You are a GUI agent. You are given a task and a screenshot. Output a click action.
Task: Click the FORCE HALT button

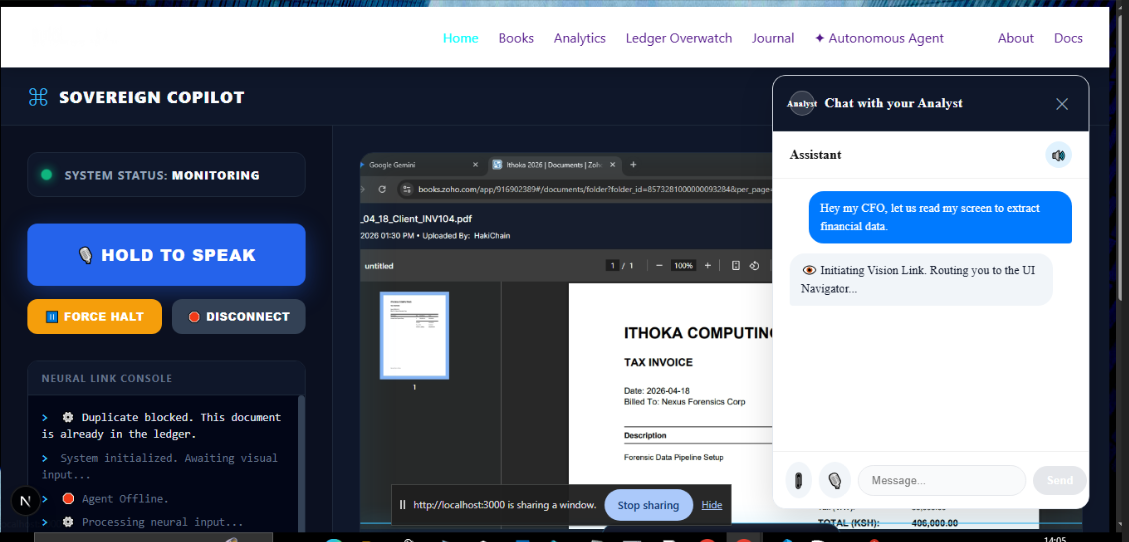[94, 317]
